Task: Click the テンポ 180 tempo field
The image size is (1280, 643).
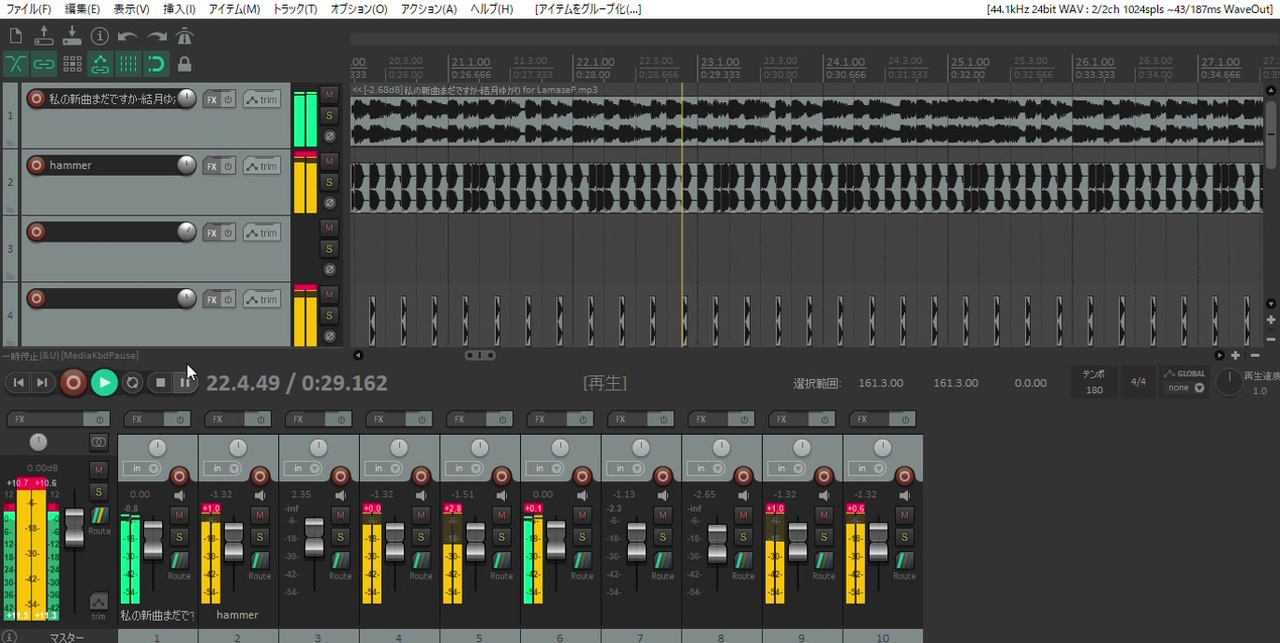Action: coord(1094,382)
